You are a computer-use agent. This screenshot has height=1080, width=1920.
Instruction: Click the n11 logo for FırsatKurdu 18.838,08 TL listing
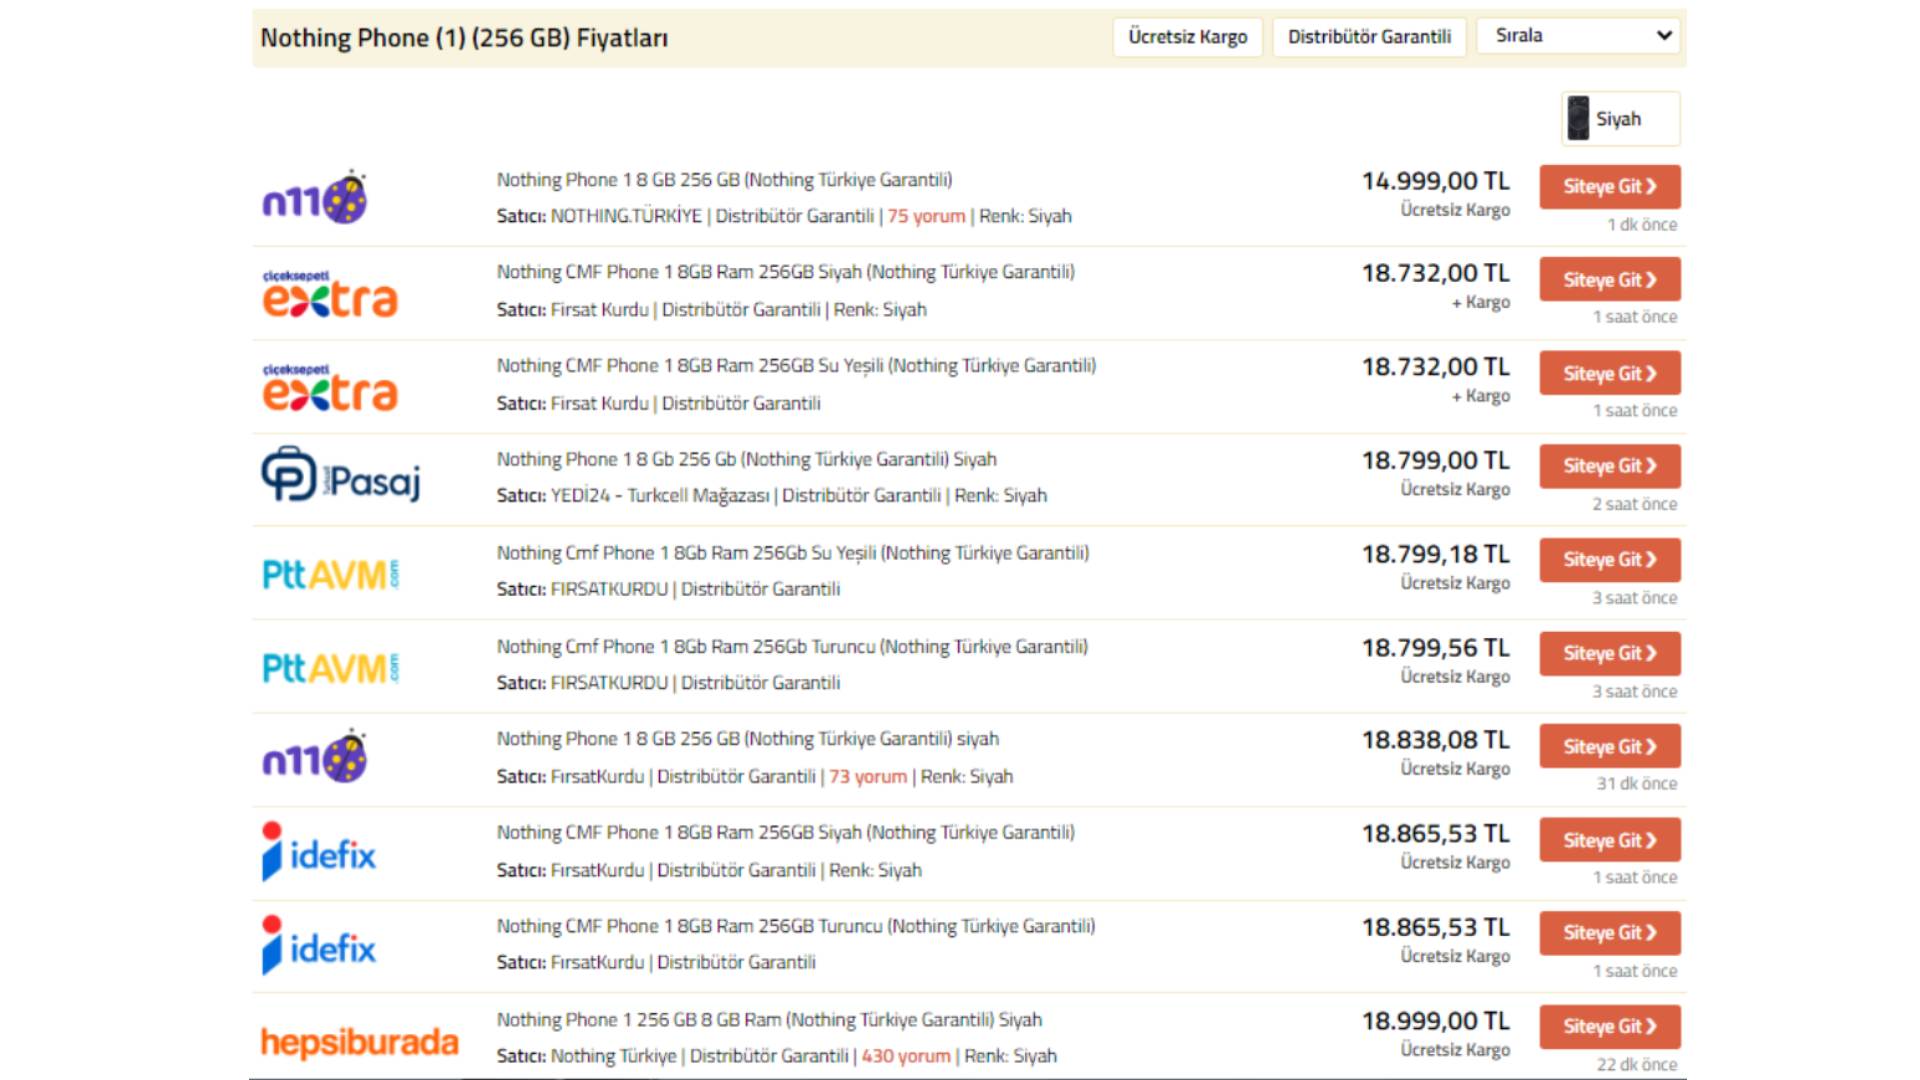314,756
